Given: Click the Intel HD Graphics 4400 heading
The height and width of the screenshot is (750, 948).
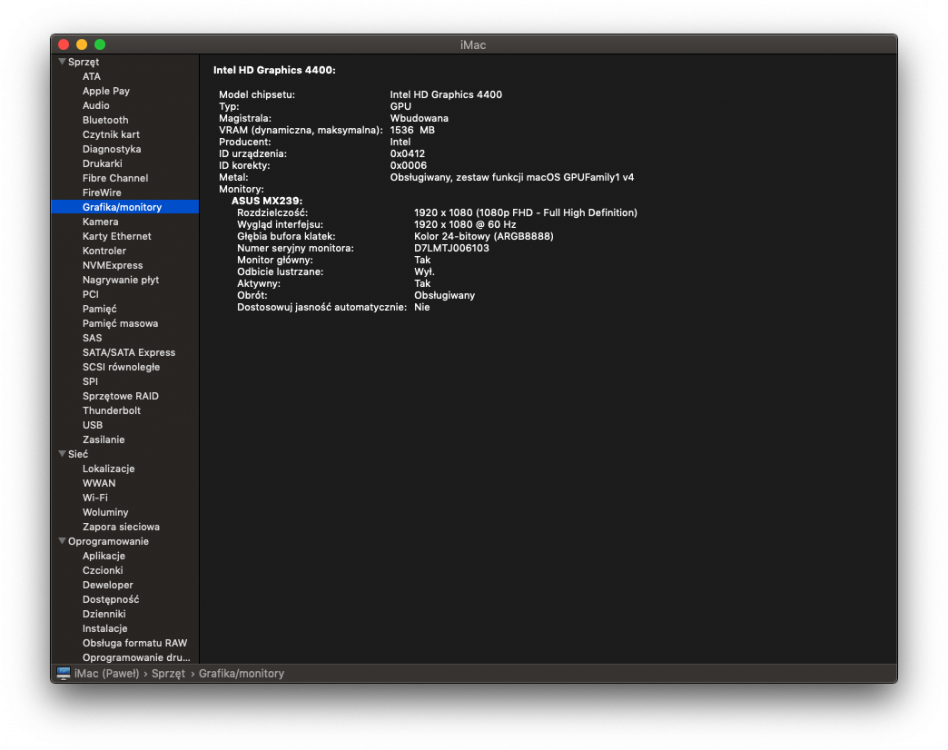Looking at the screenshot, I should click(274, 70).
